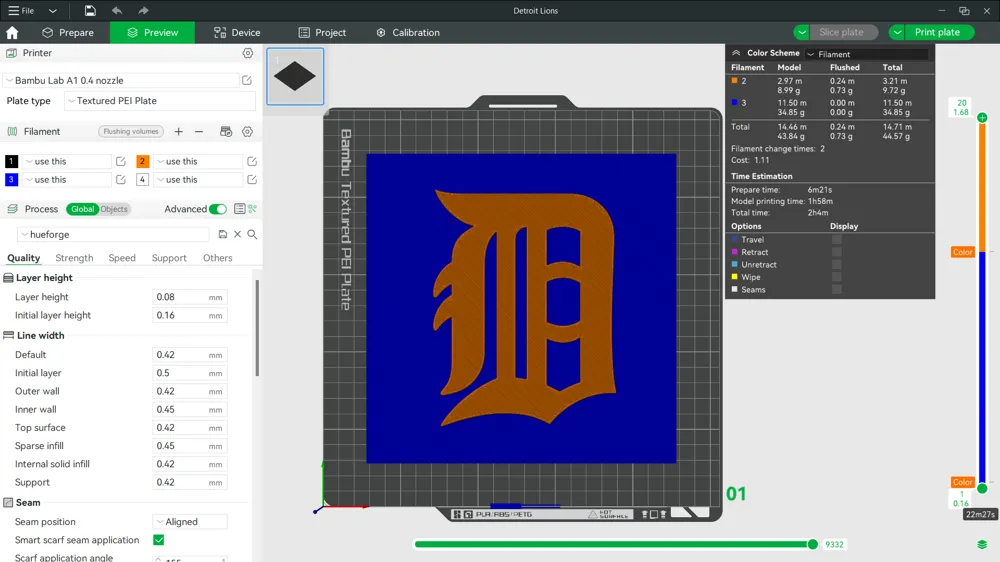The height and width of the screenshot is (562, 1000).
Task: Edit filament 2 preset
Action: click(x=252, y=161)
